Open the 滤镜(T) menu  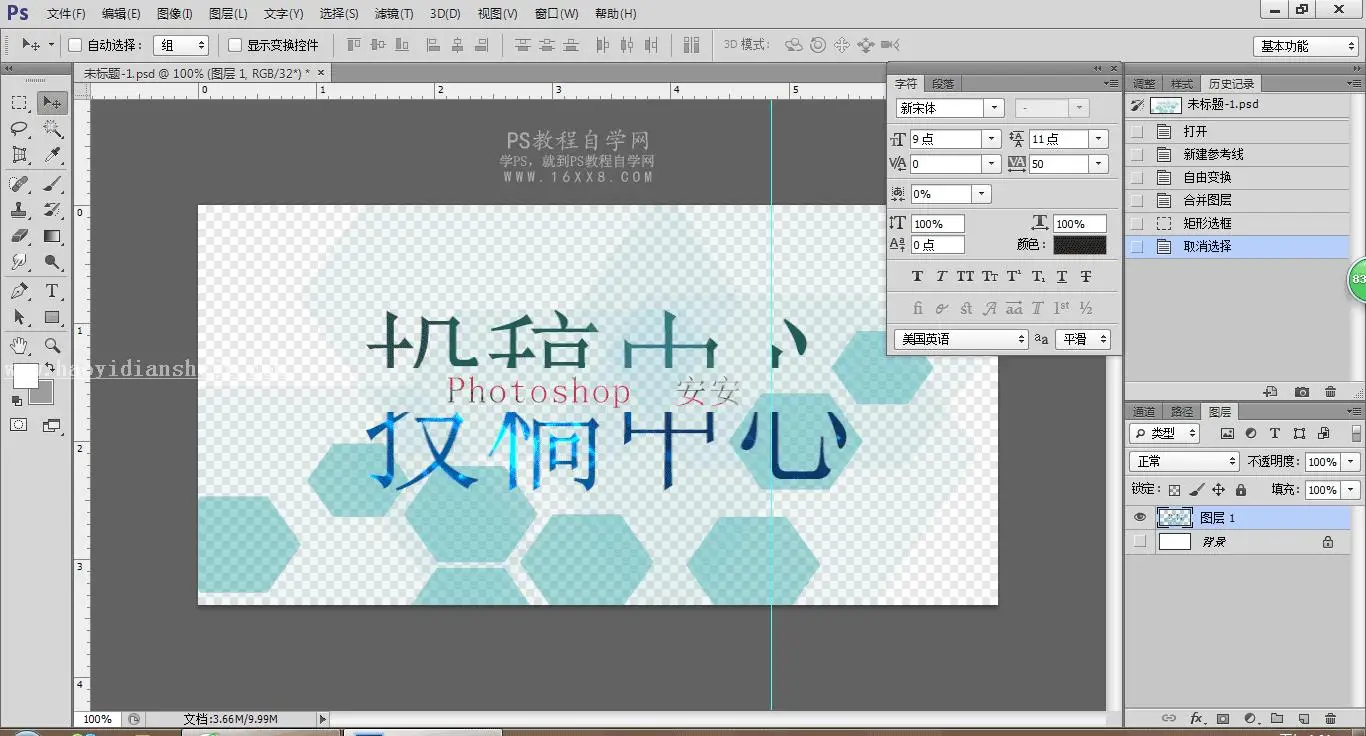point(394,14)
